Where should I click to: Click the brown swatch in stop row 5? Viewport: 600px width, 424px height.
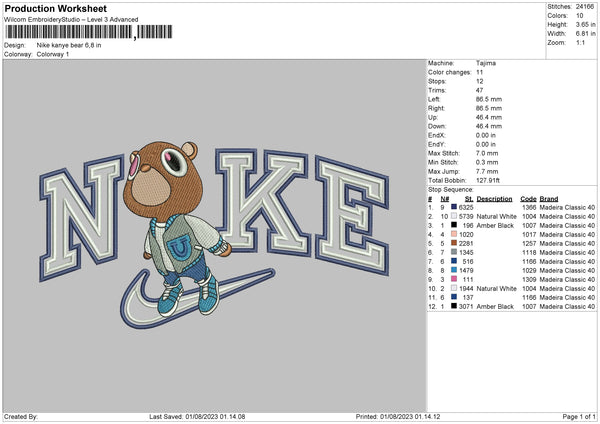454,243
